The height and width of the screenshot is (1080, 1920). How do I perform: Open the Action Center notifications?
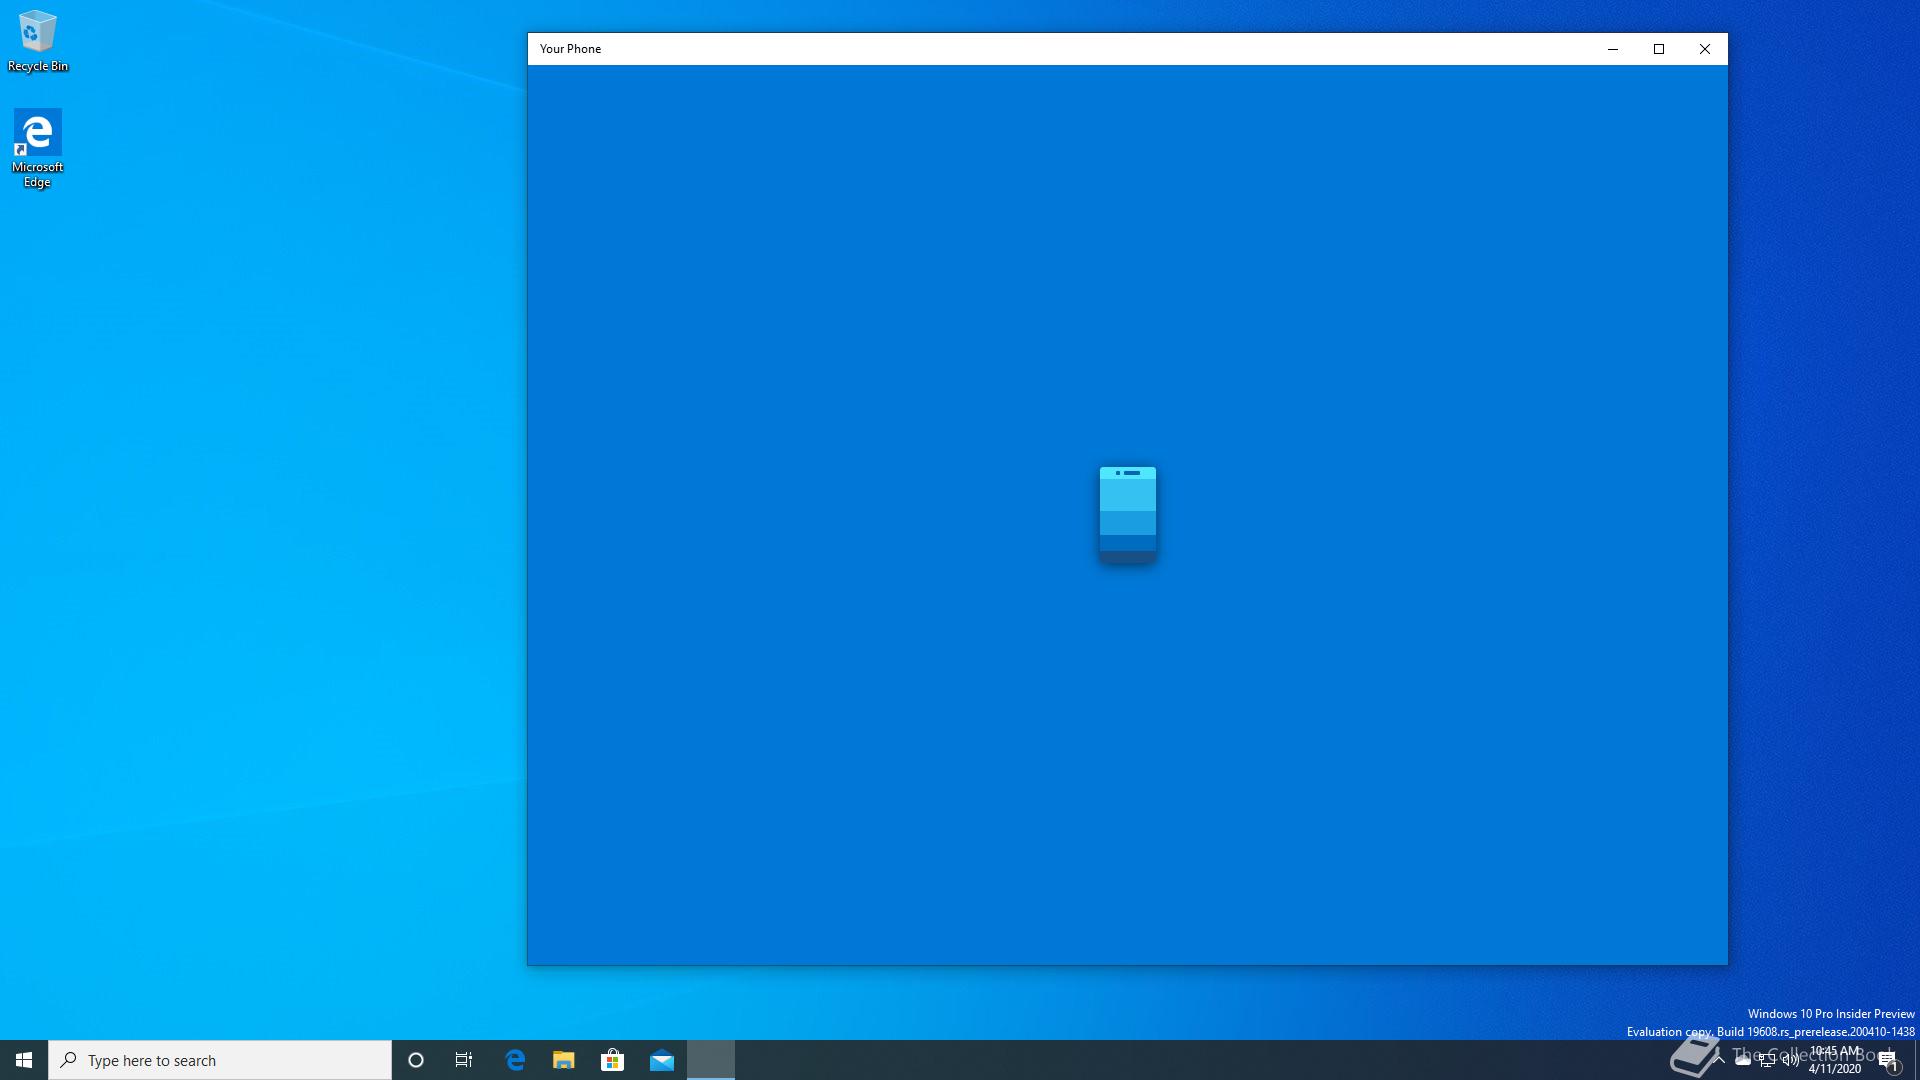(1888, 1060)
